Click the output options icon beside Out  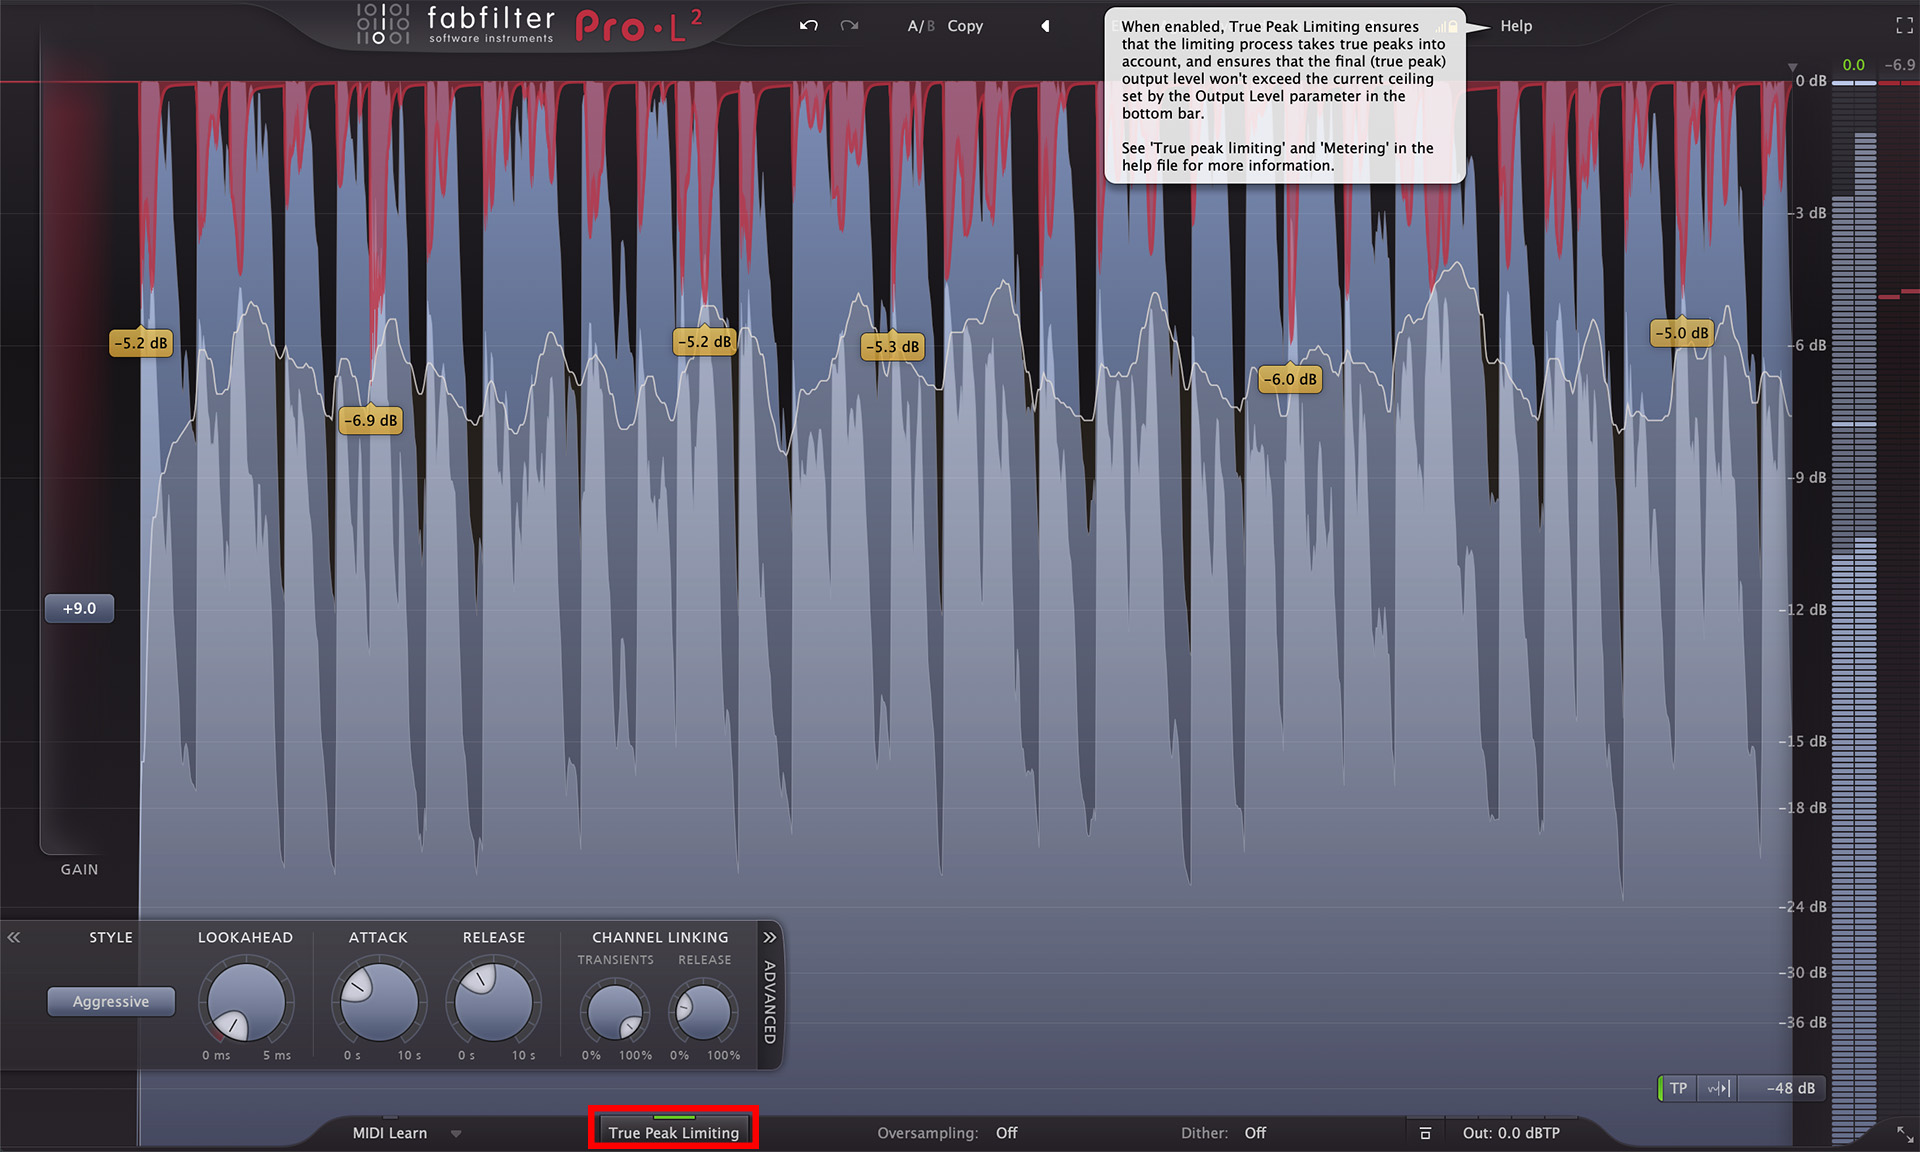[1425, 1133]
